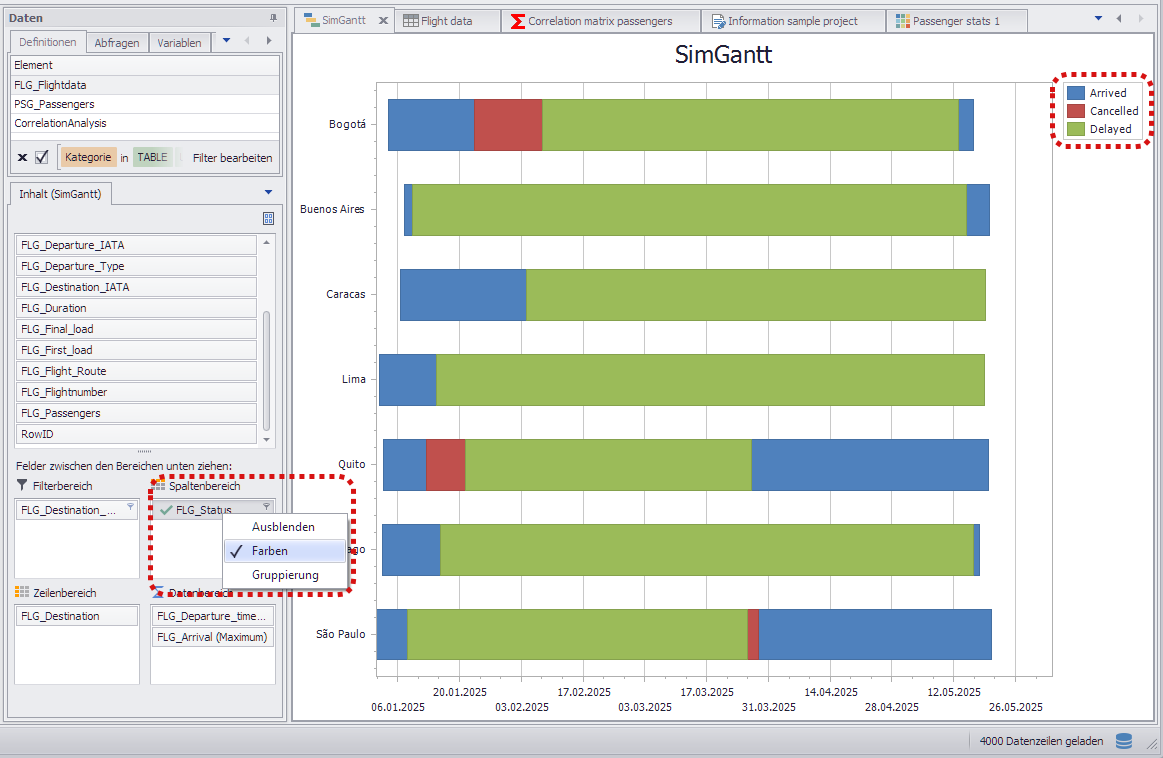Click the blue Arrived legend swatch
Viewport: 1163px width, 758px height.
click(1076, 93)
